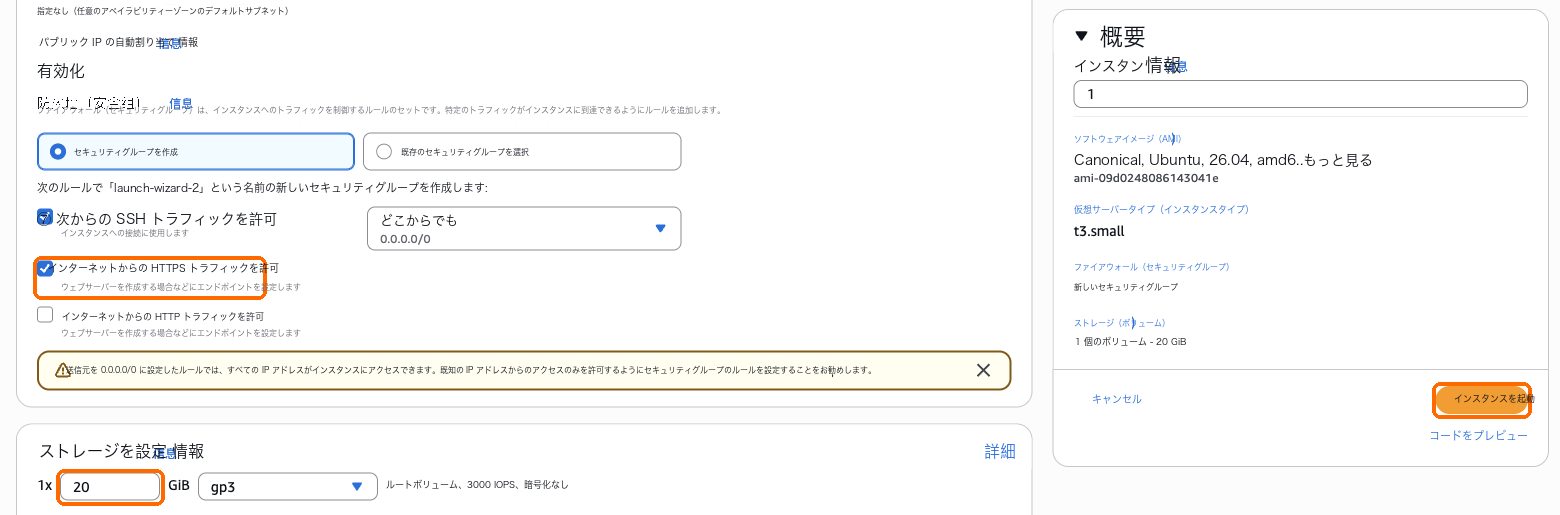Enable the HTTP トラフィックを許可 checkbox
The image size is (1560, 515).
(45, 315)
